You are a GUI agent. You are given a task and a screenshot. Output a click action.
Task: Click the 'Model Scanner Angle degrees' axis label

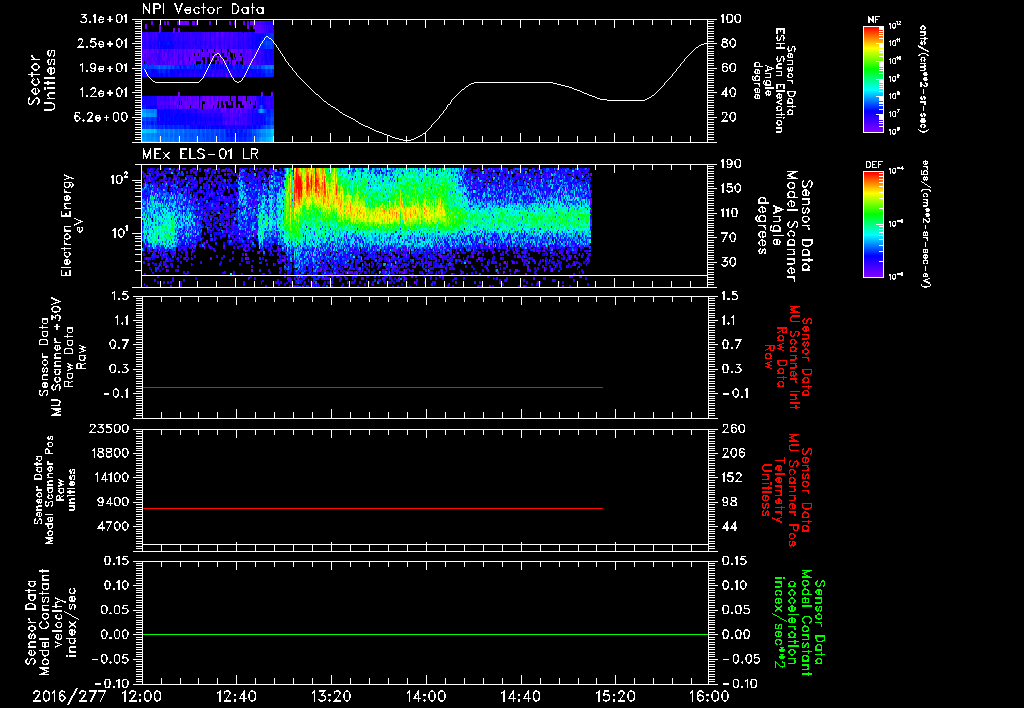(x=784, y=226)
